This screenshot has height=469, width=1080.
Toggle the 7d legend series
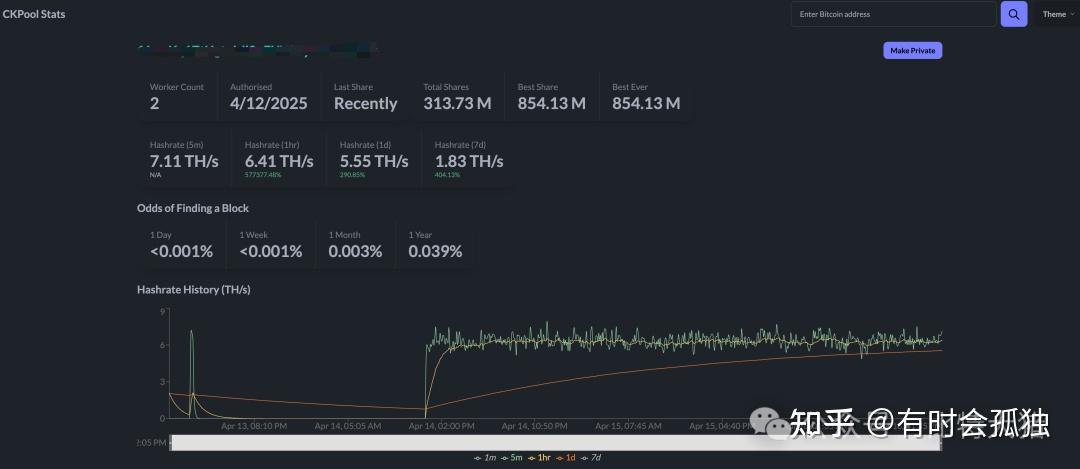pyautogui.click(x=591, y=457)
